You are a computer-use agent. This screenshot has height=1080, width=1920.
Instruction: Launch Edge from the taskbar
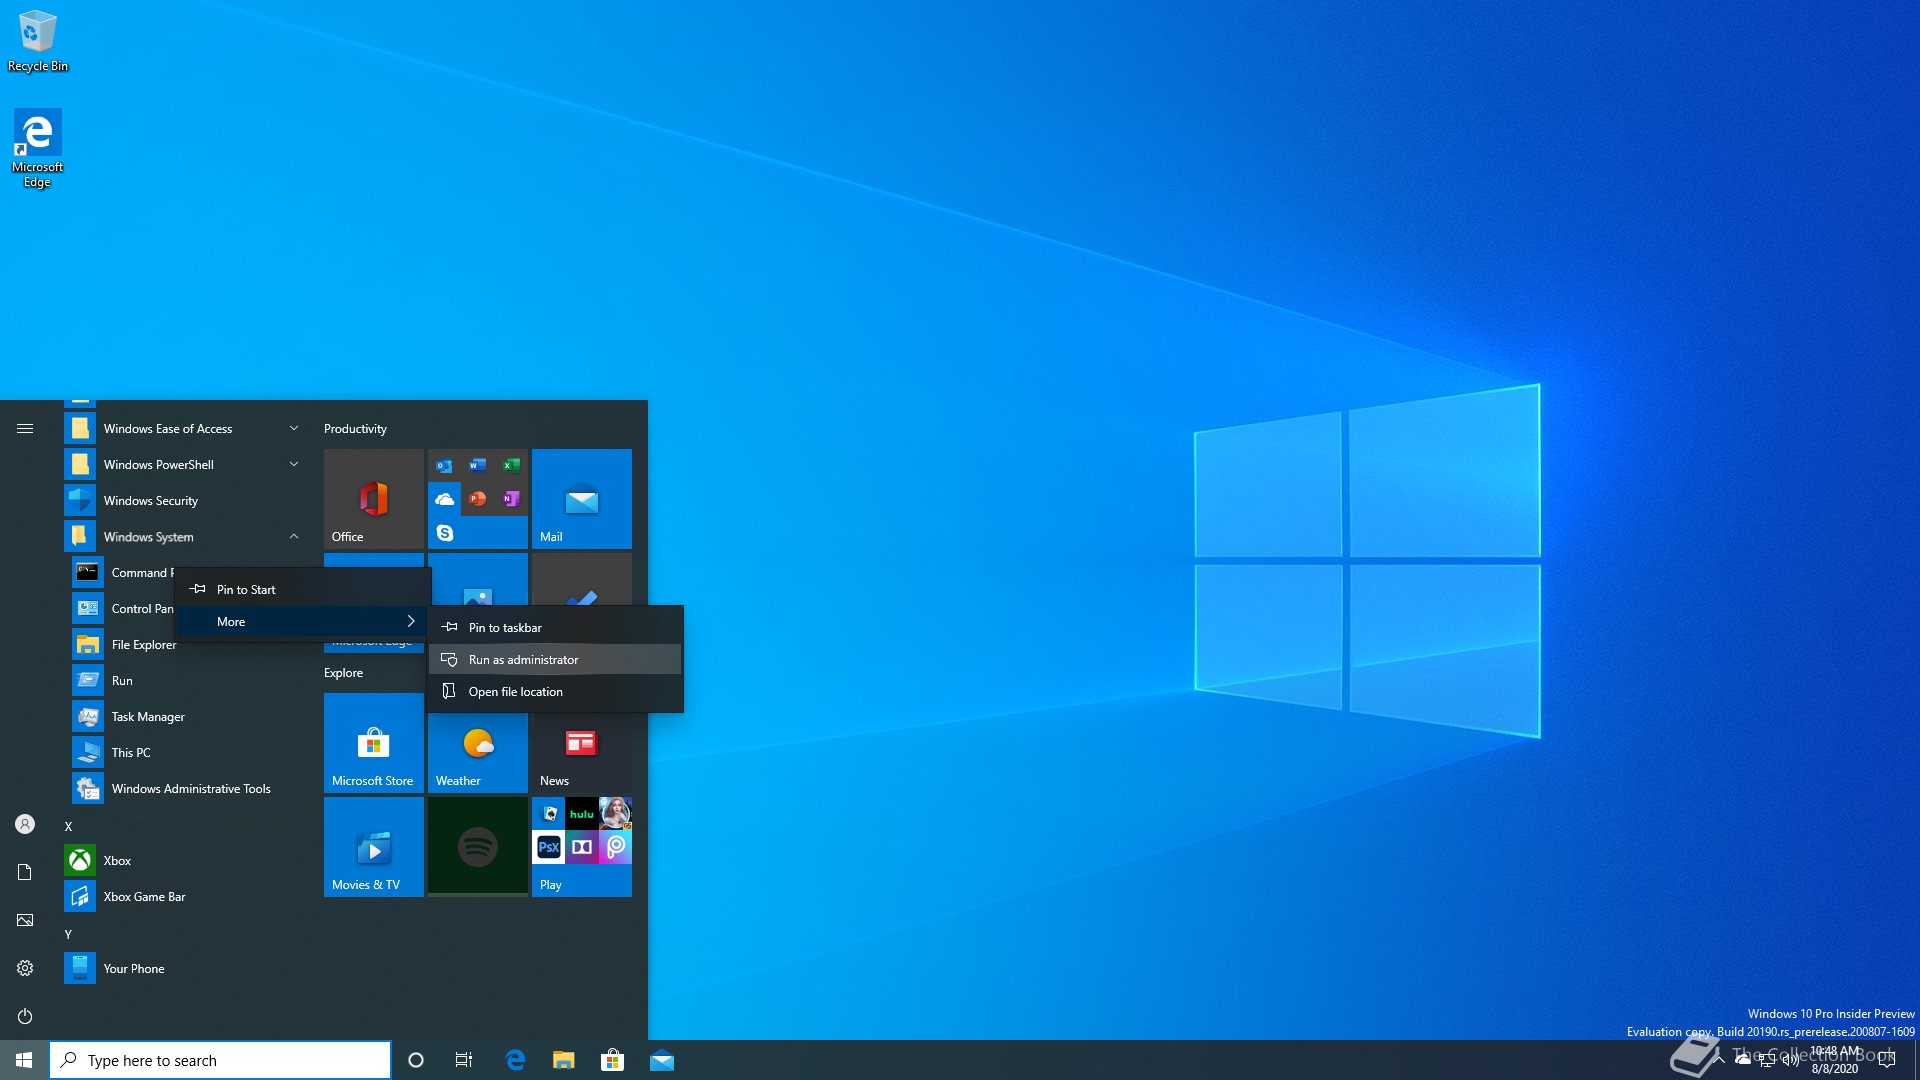[x=515, y=1060]
